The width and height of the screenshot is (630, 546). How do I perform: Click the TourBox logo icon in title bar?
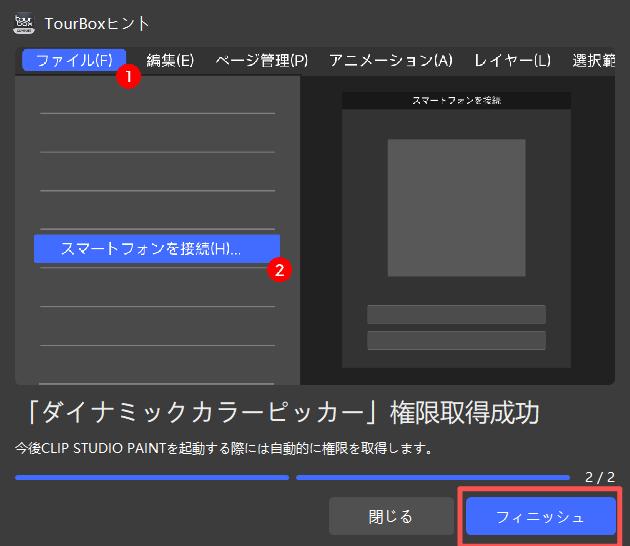24,22
